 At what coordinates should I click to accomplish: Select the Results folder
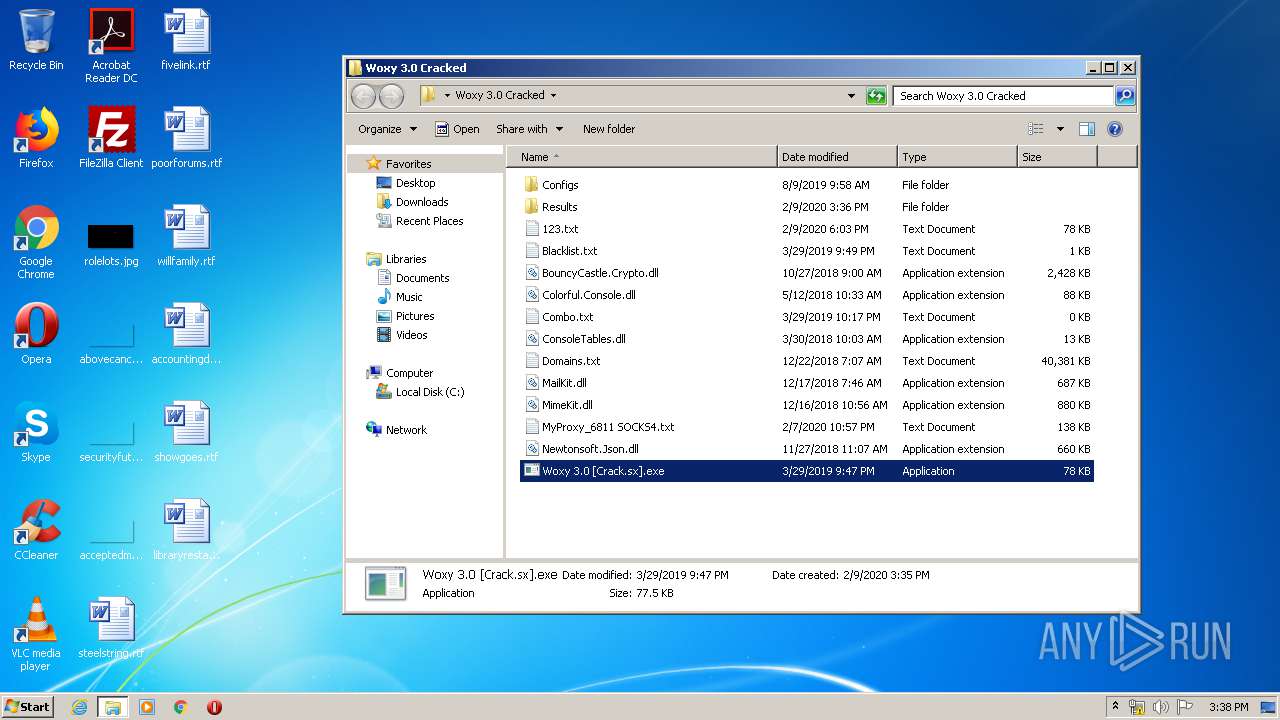[806, 207]
